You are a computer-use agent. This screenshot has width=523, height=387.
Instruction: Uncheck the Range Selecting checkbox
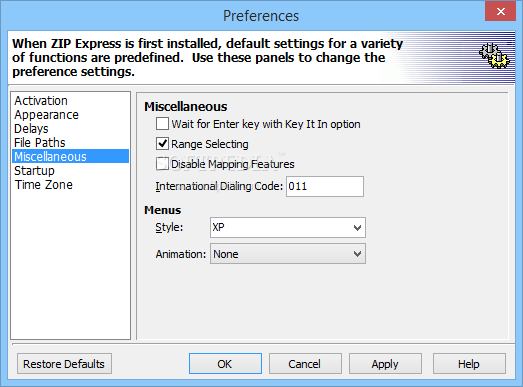162,144
